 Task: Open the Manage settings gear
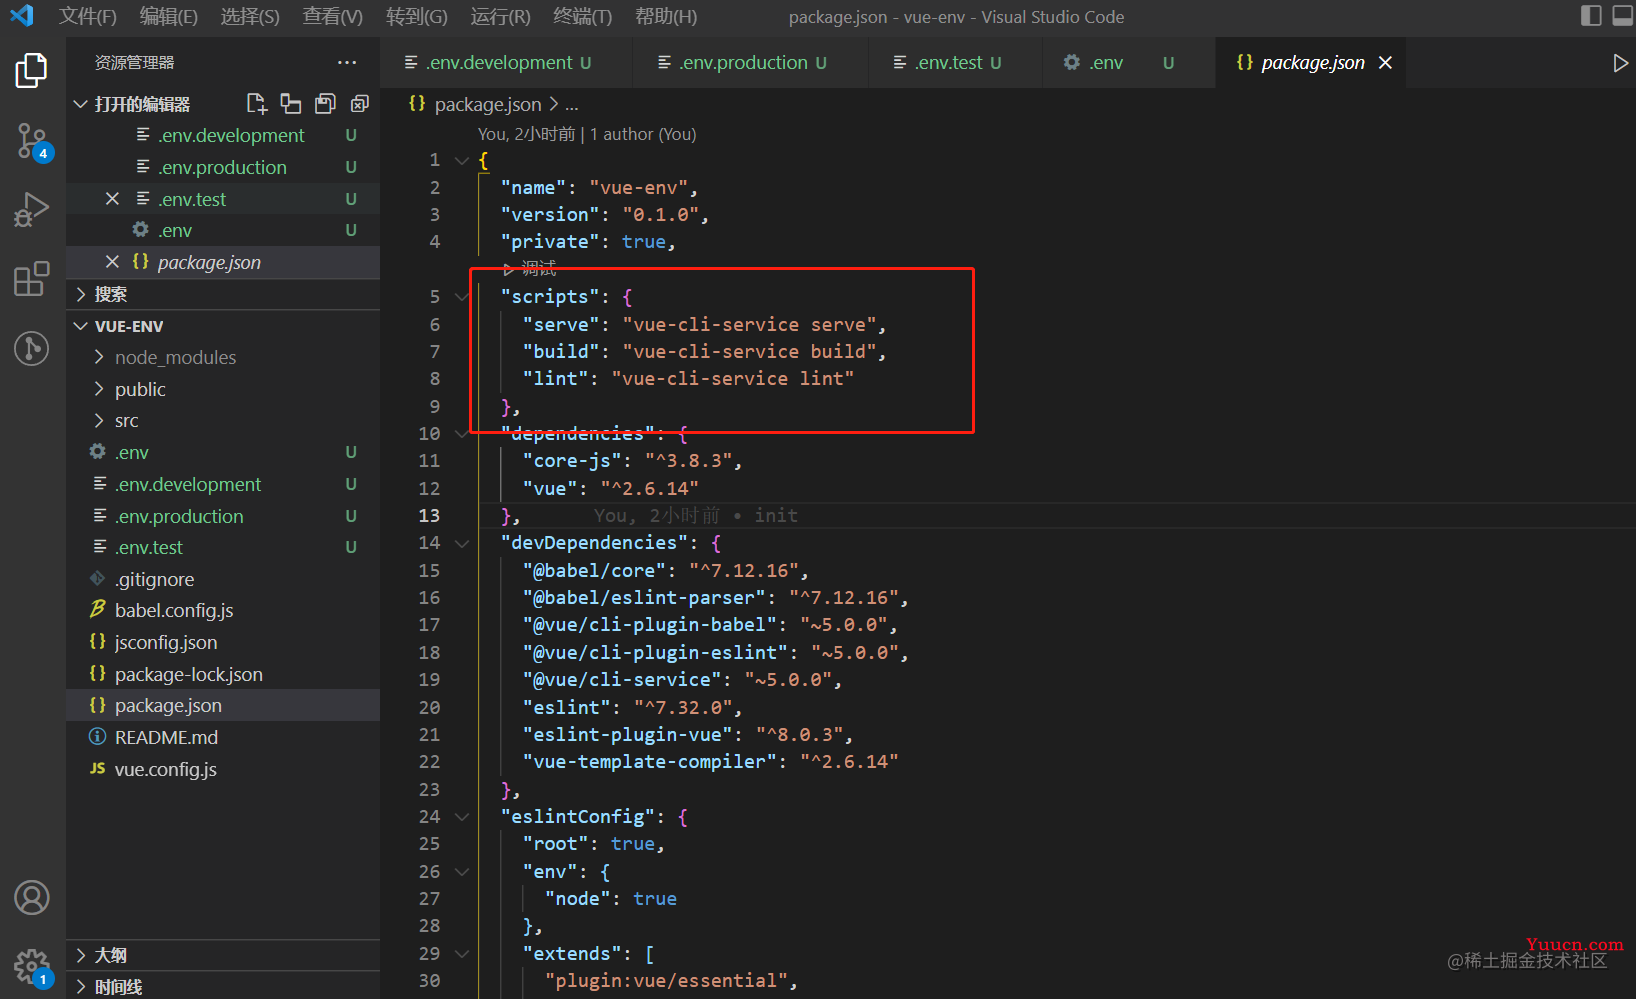(31, 967)
